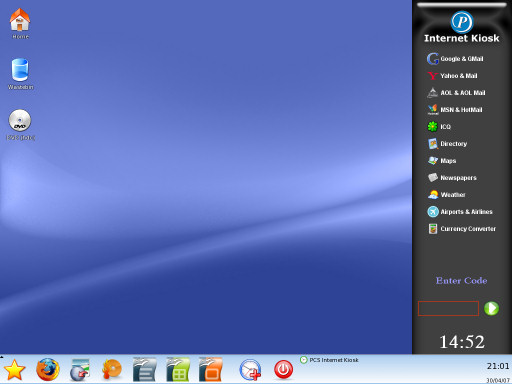Launch the disc burning app icon
Screen dimensions: 512x384
point(112,369)
